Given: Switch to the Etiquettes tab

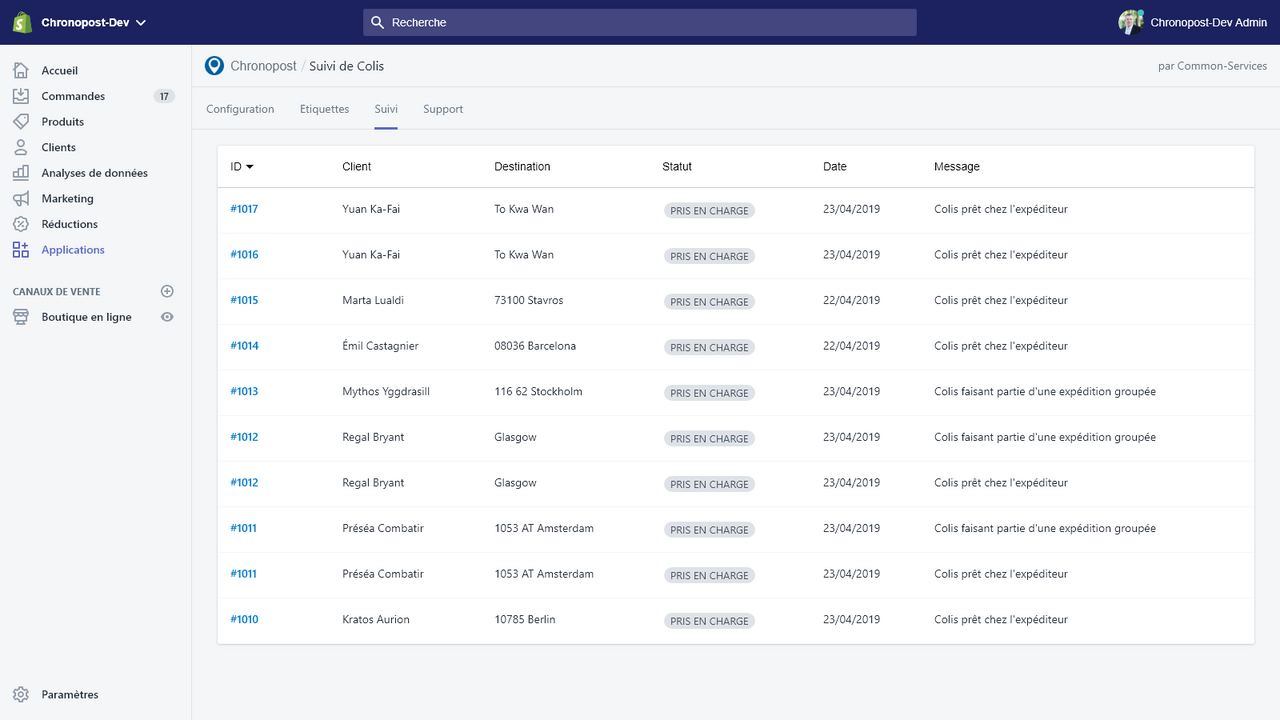Looking at the screenshot, I should tap(324, 109).
